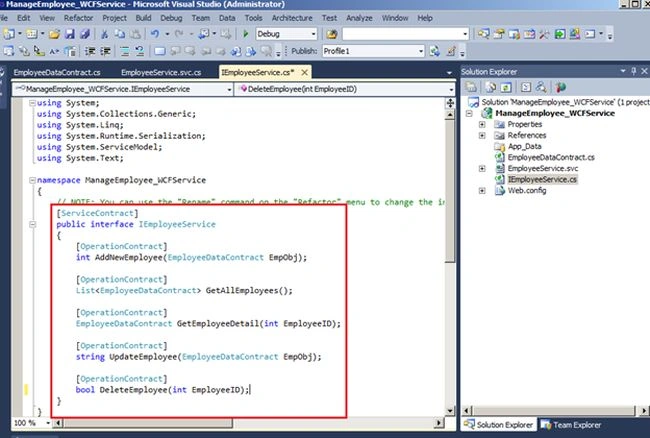This screenshot has height=438, width=650.
Task: Expand the References node in Solution Explorer
Action: pos(482,136)
